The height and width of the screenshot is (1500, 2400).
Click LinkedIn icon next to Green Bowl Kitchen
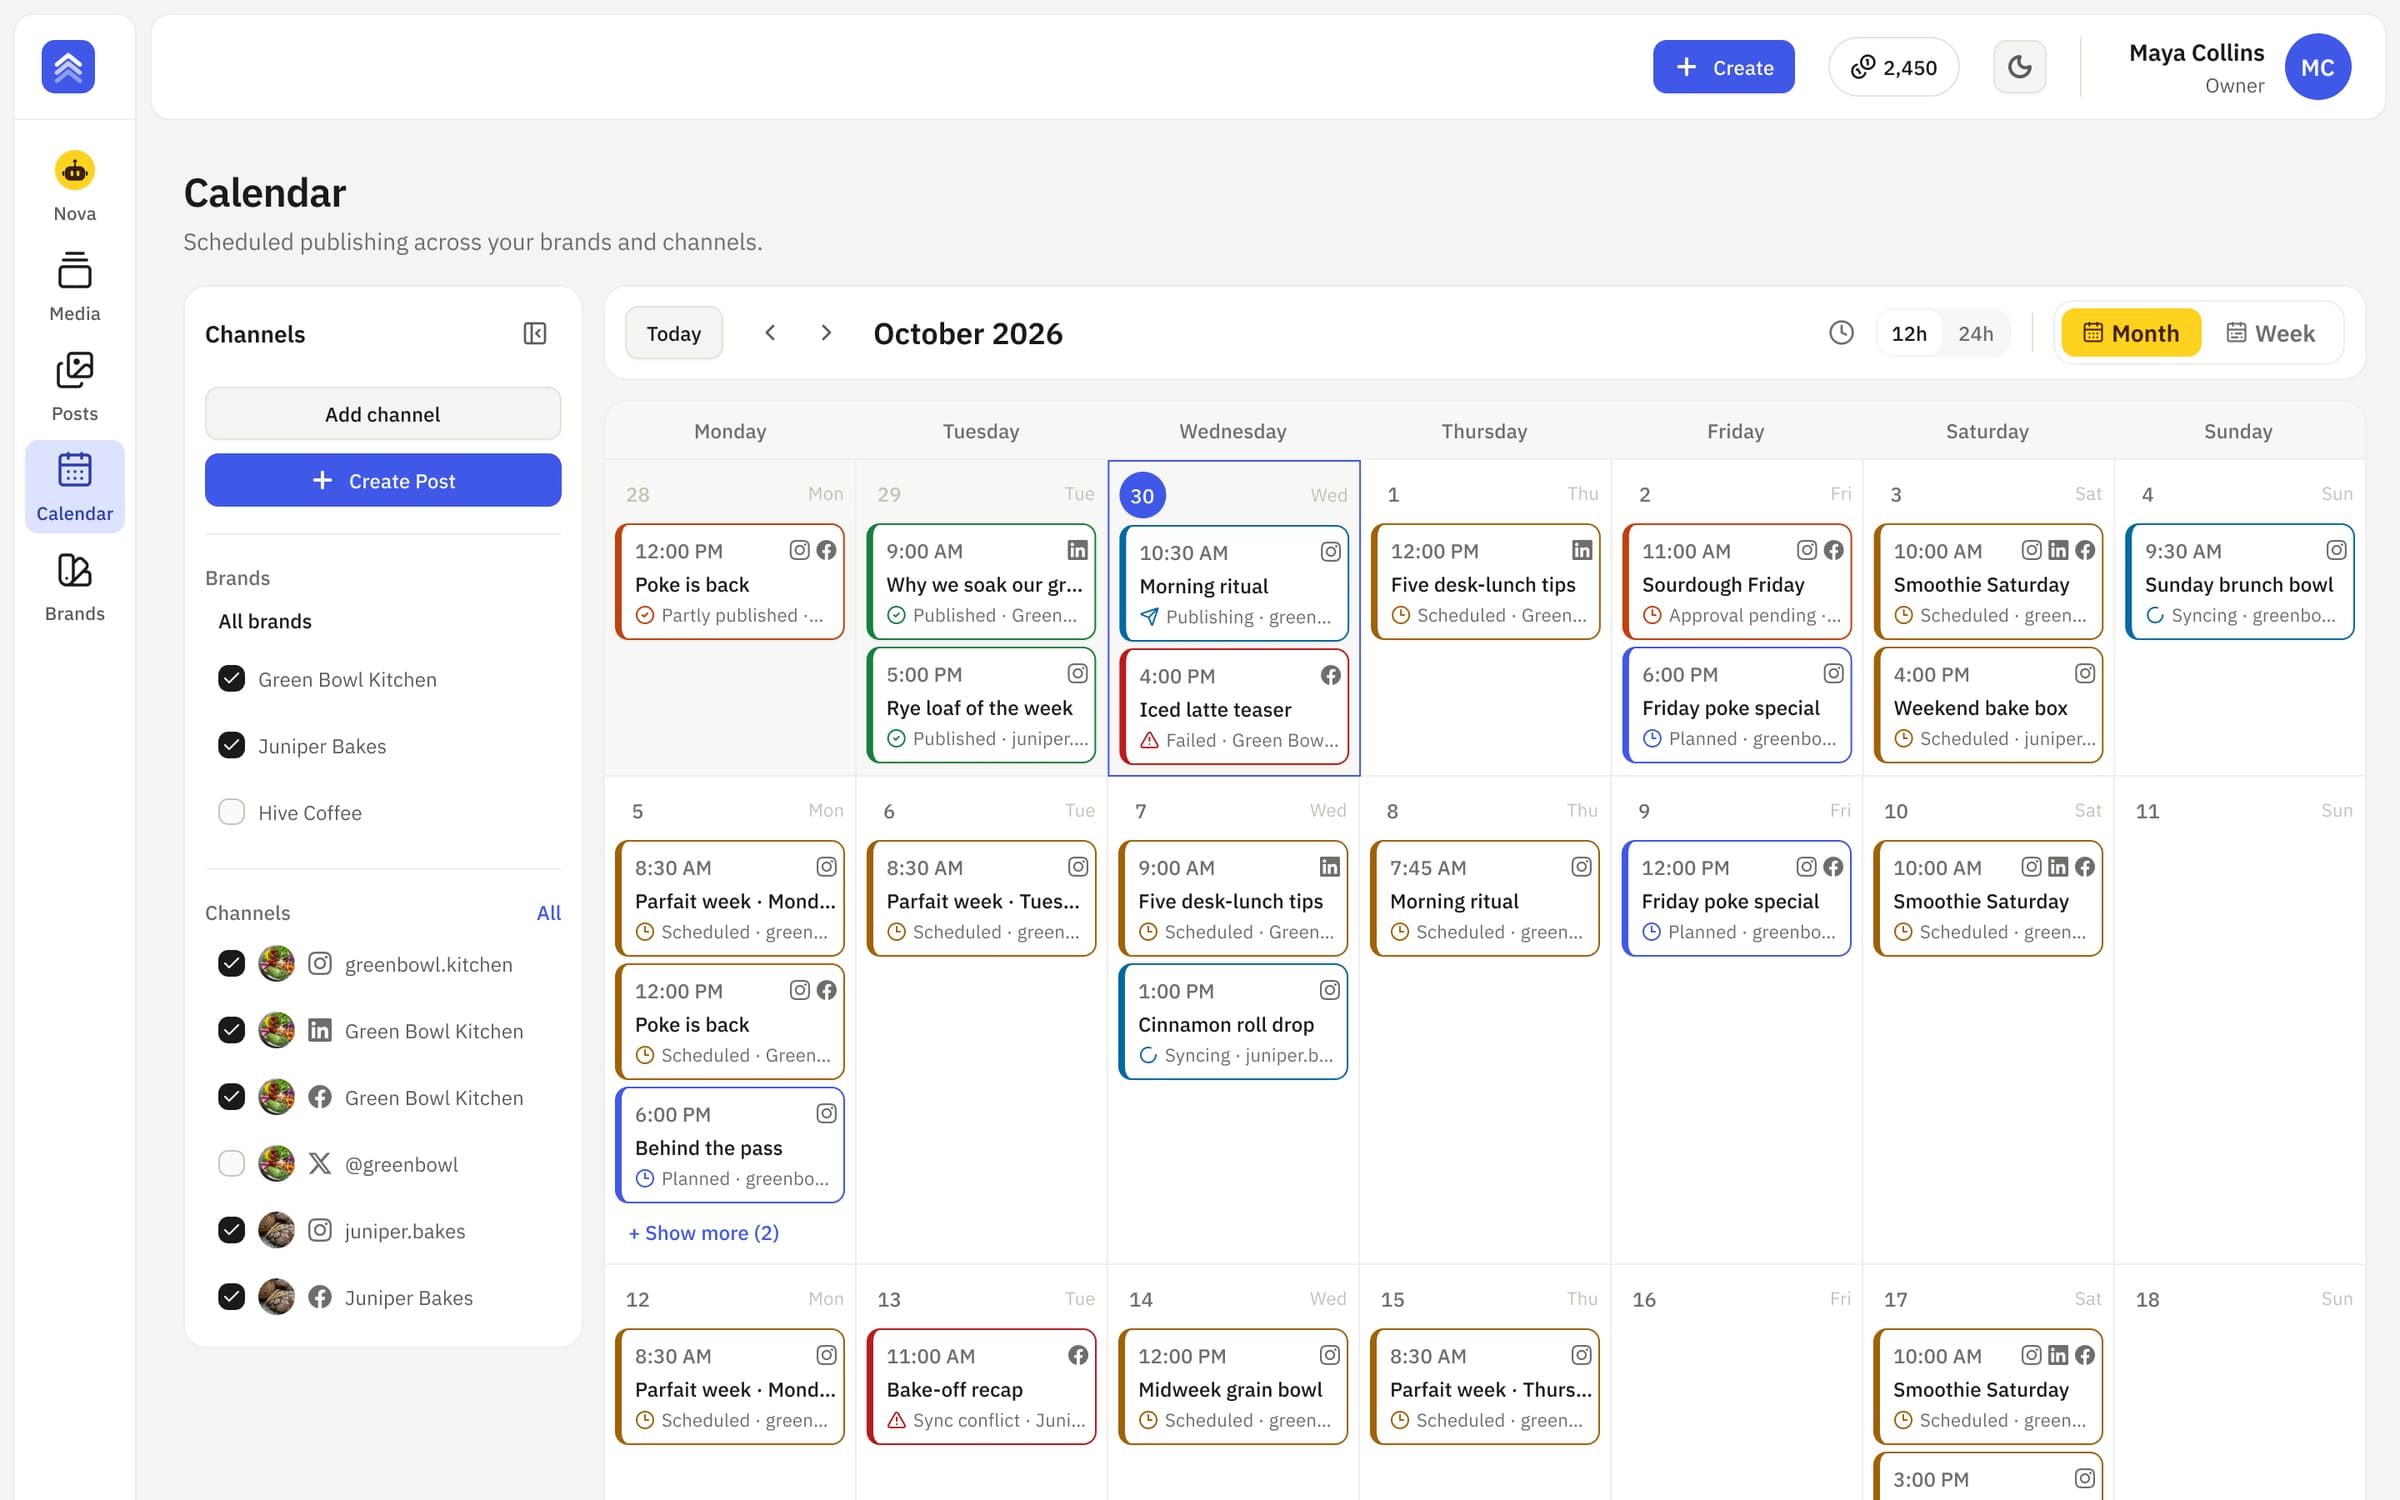(x=320, y=1030)
